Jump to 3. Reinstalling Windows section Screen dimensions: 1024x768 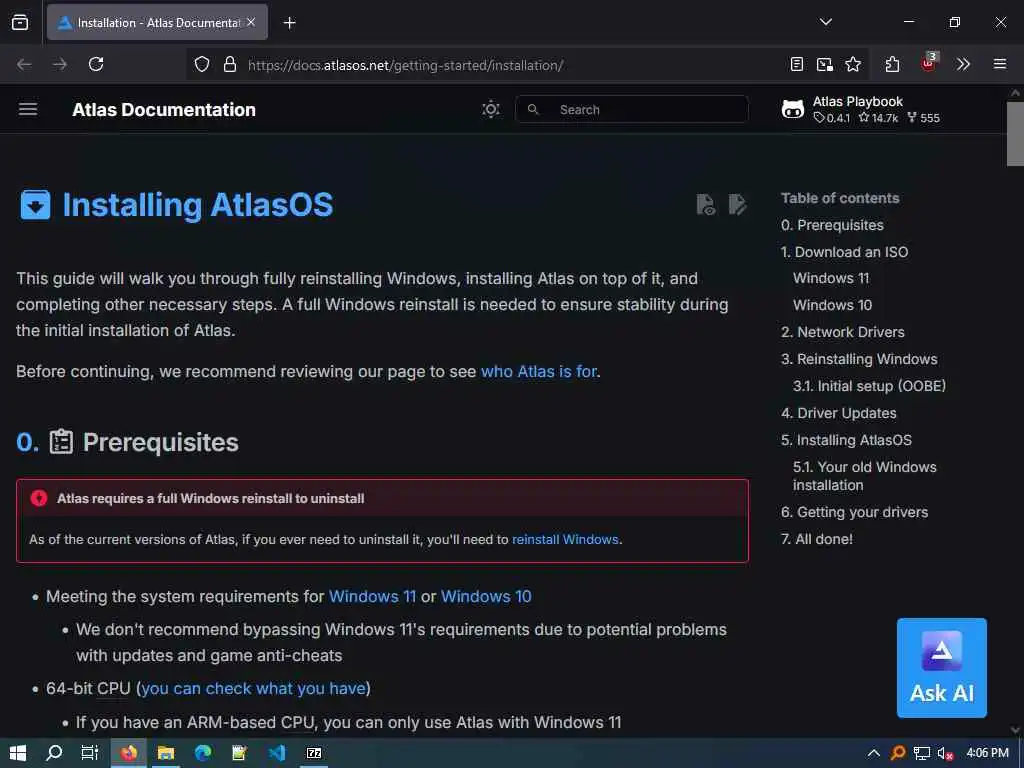click(859, 359)
